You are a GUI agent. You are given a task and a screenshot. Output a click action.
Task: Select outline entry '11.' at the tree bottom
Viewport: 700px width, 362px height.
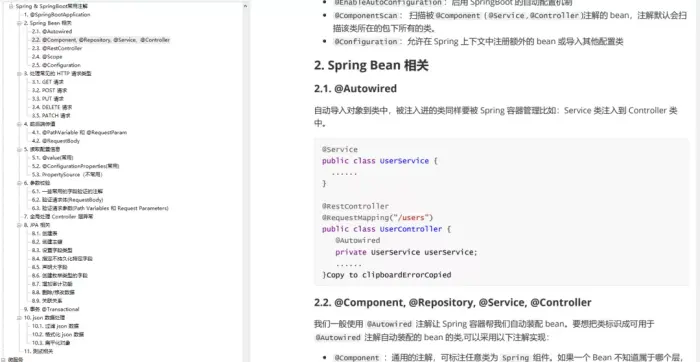38,351
